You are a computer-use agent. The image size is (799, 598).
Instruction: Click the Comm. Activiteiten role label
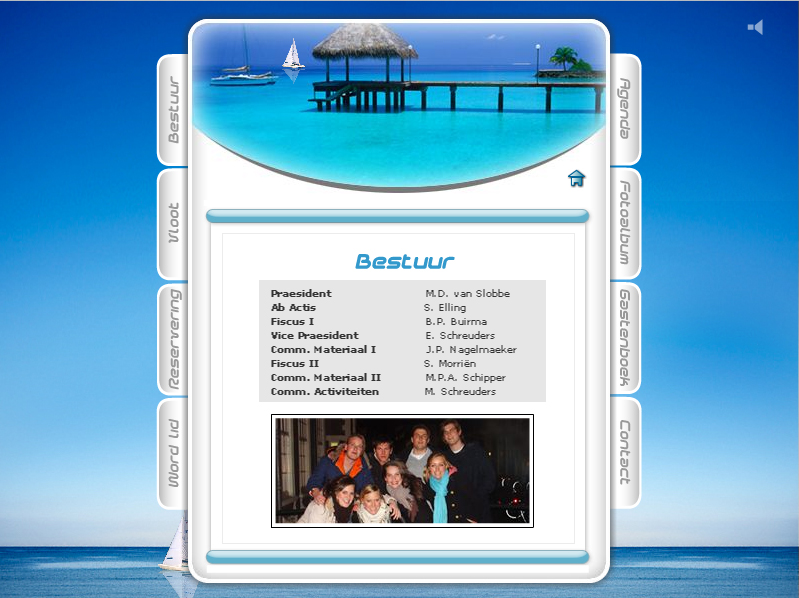(x=324, y=392)
